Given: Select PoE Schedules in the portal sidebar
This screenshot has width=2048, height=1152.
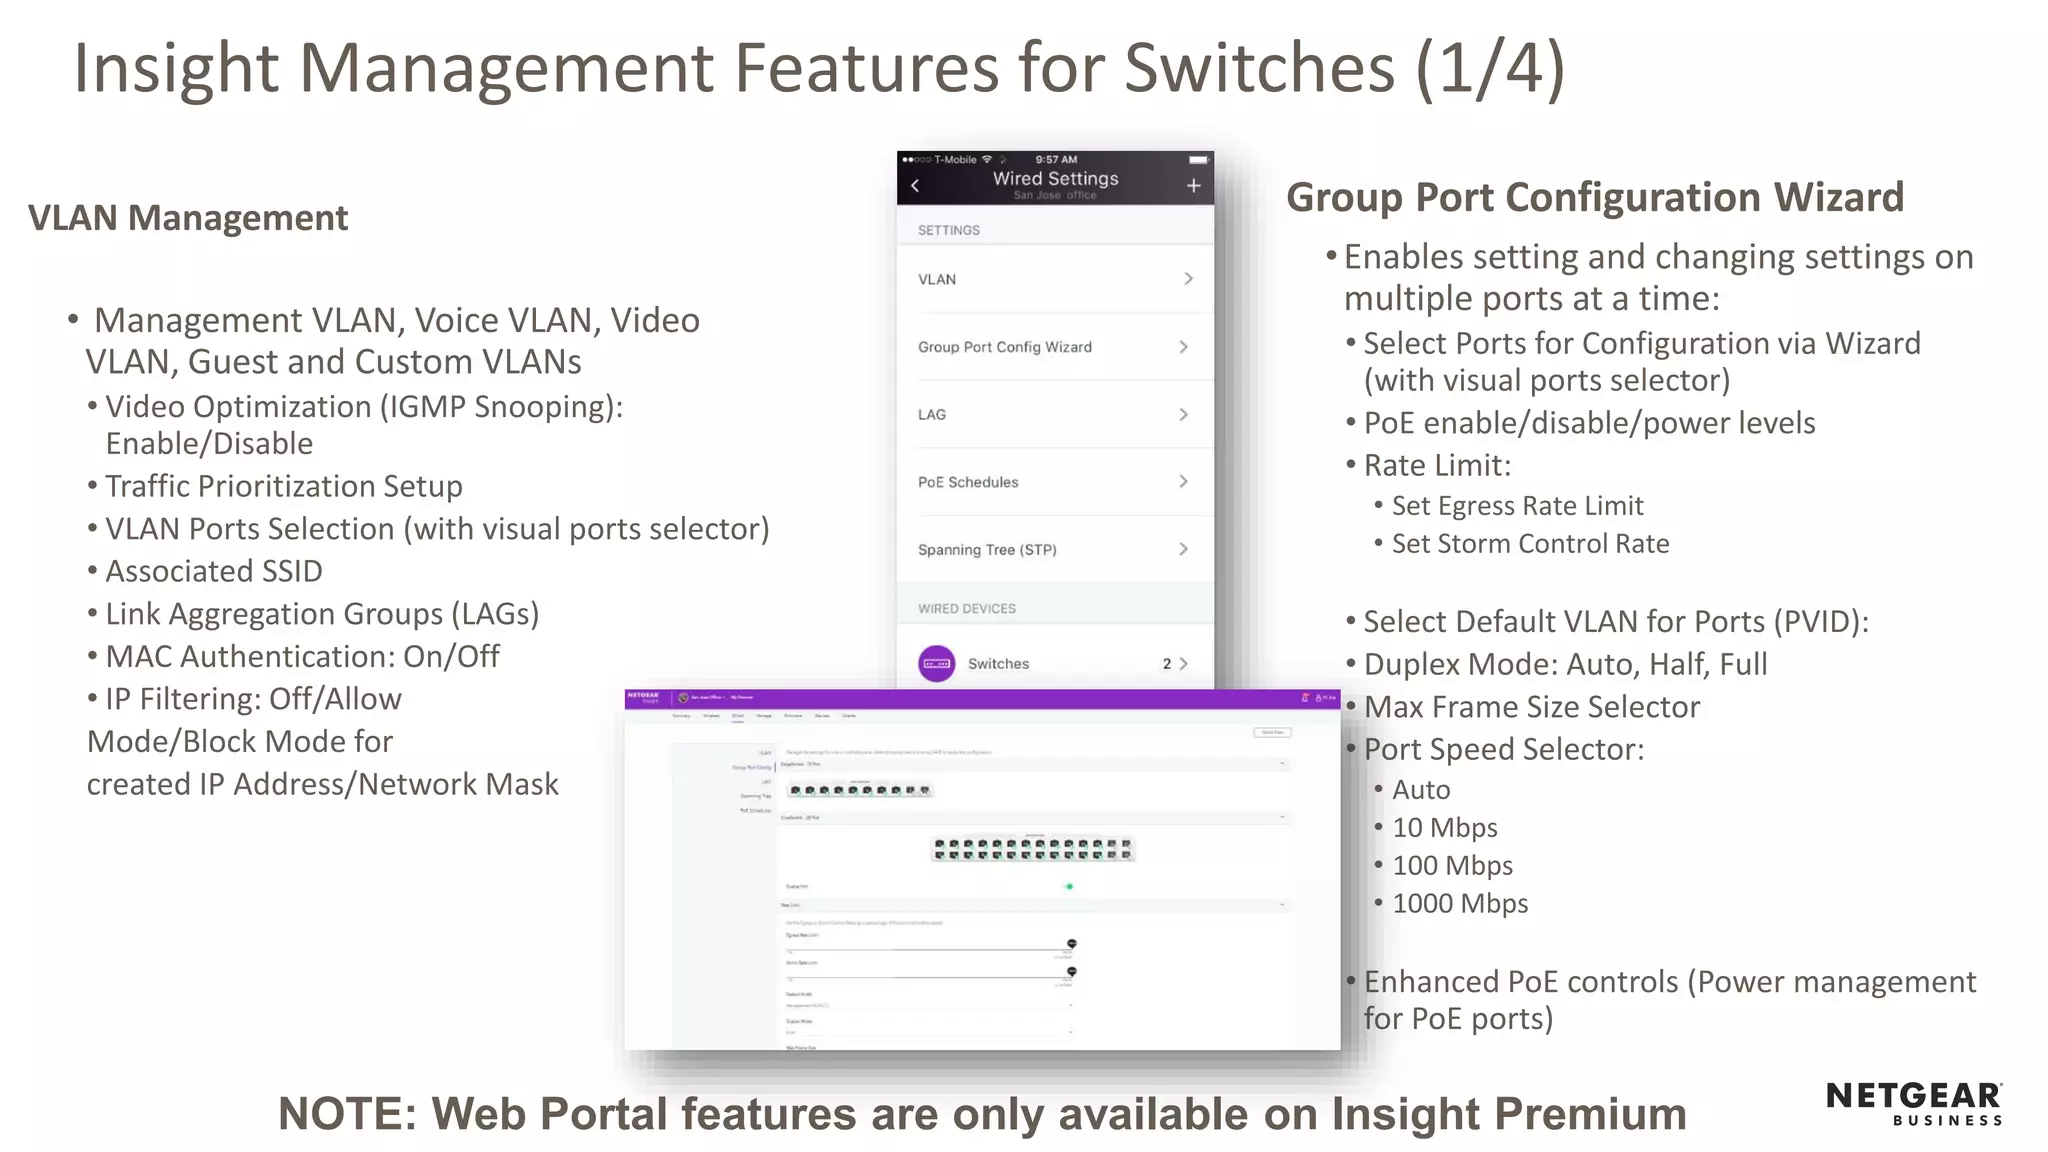Looking at the screenshot, I should tap(756, 810).
